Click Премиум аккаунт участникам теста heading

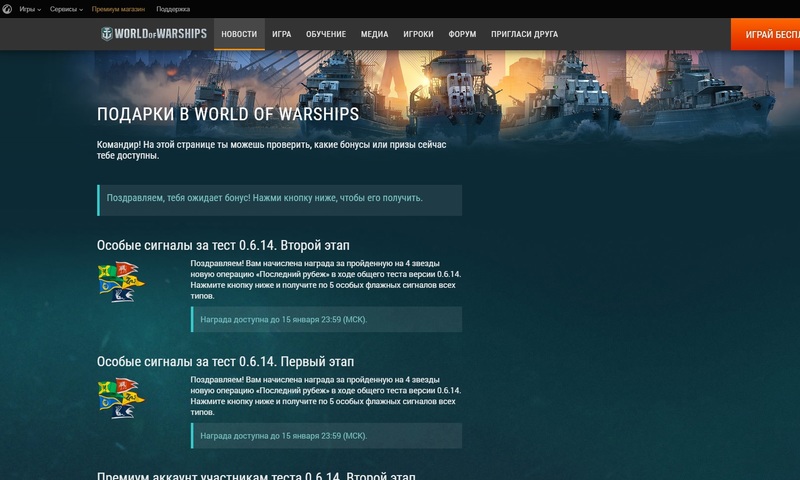[256, 475]
